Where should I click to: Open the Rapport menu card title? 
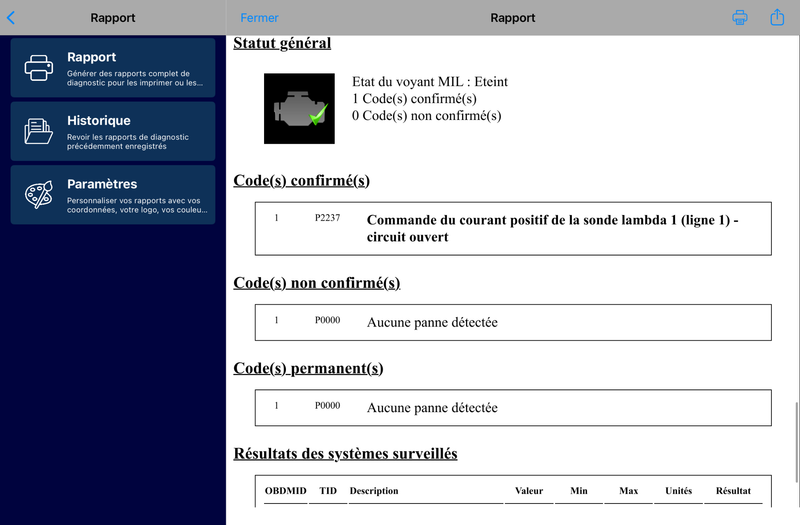click(x=92, y=57)
